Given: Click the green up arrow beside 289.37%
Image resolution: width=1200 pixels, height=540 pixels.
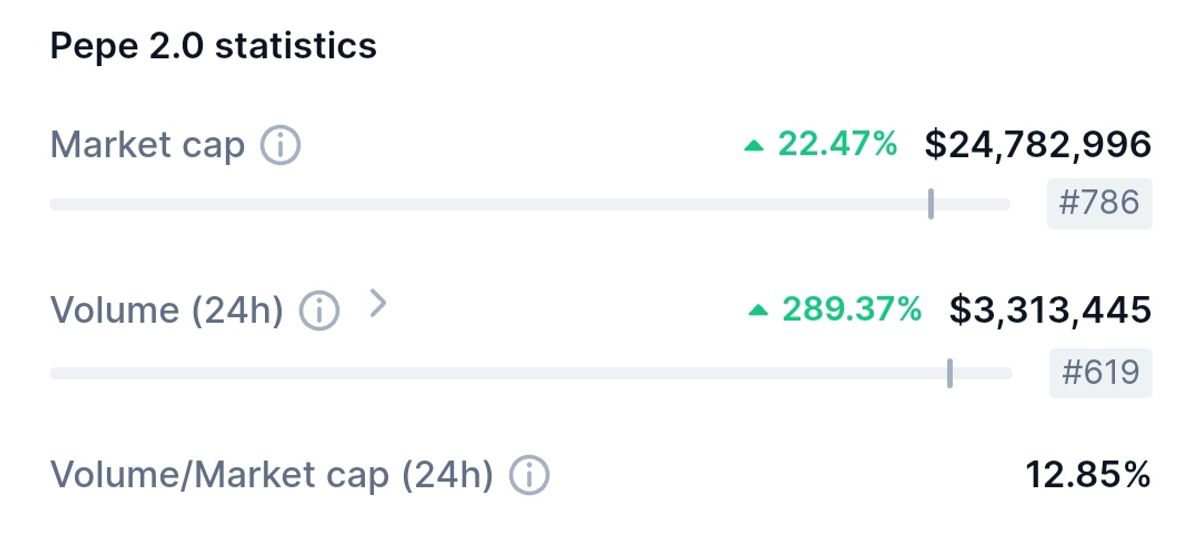Looking at the screenshot, I should tap(759, 311).
